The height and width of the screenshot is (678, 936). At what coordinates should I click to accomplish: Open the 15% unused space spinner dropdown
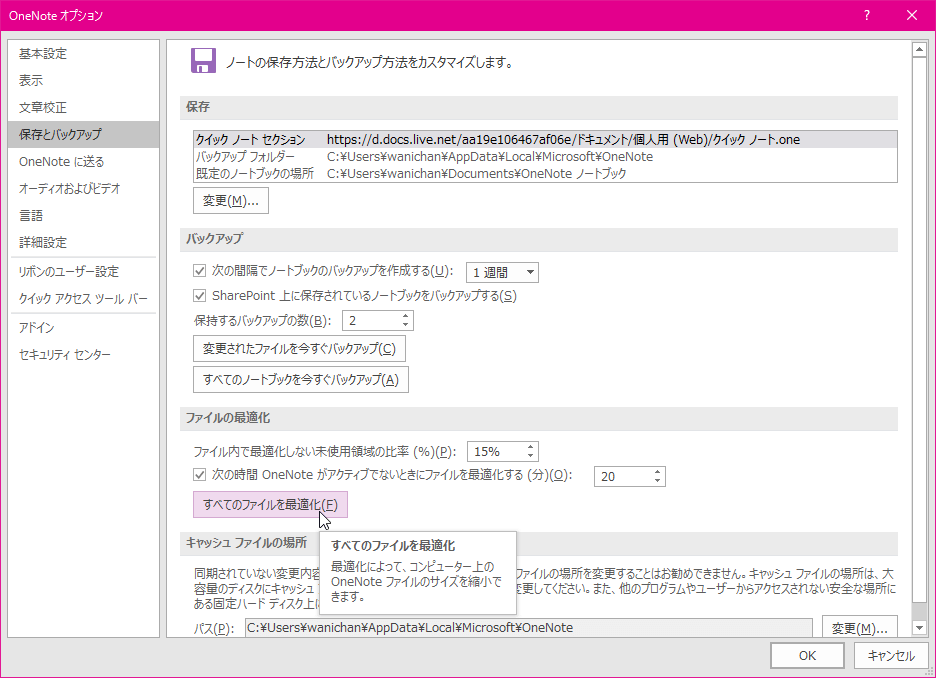[531, 451]
